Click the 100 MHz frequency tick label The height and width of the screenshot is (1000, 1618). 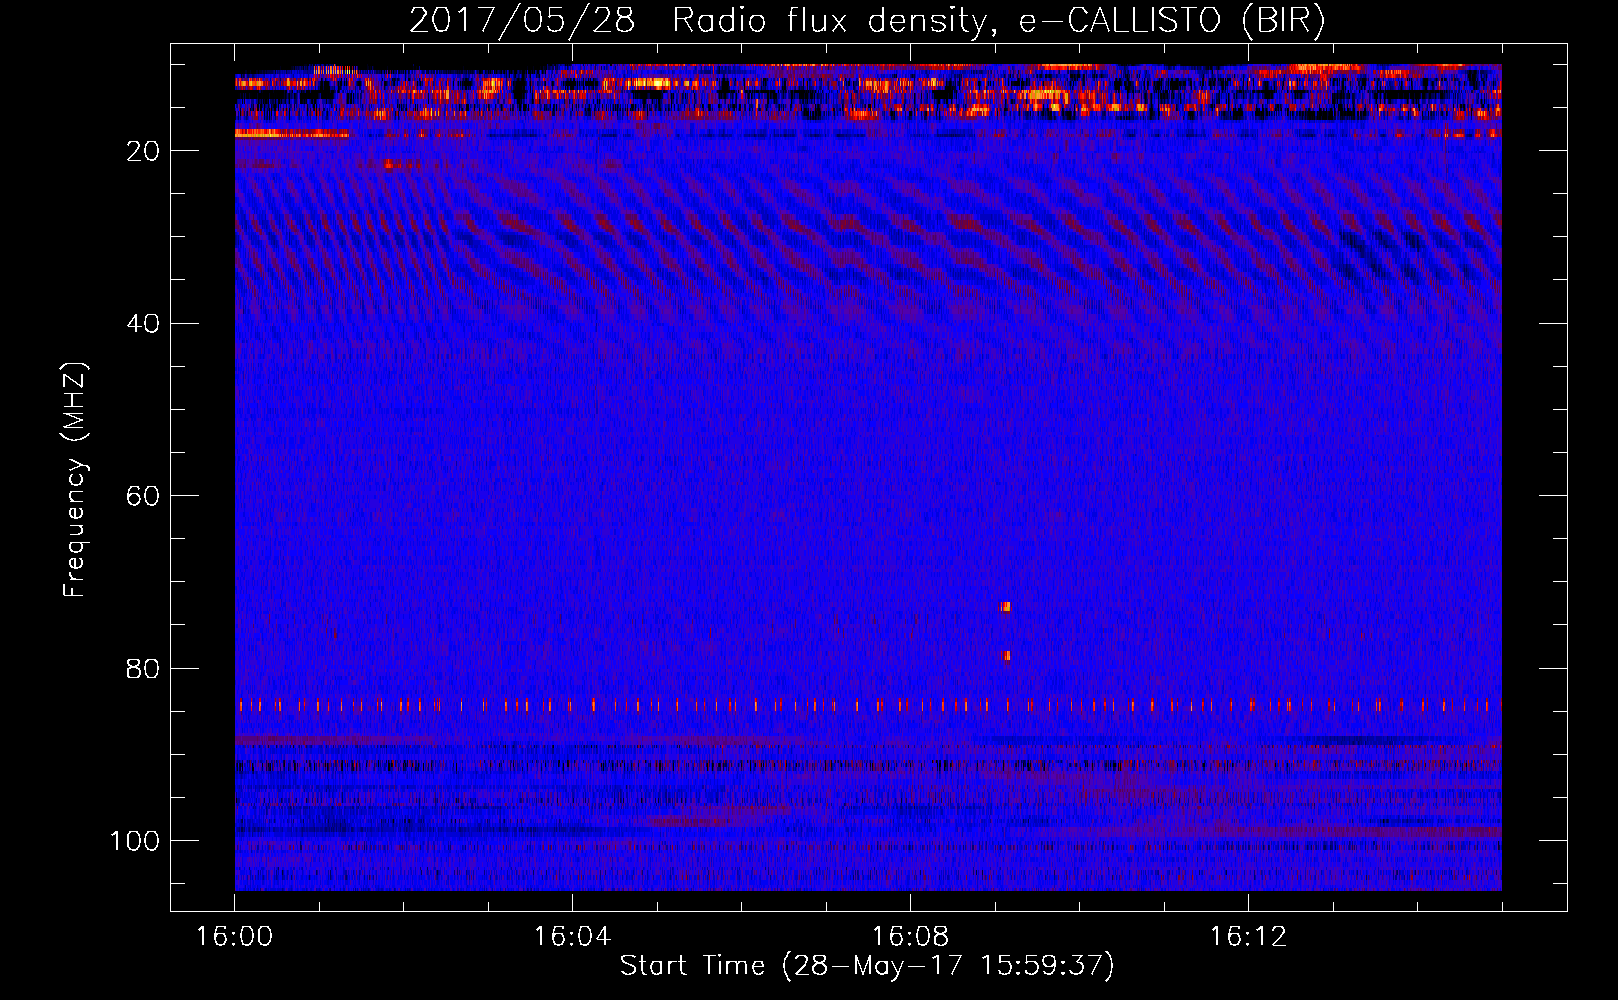[x=135, y=841]
